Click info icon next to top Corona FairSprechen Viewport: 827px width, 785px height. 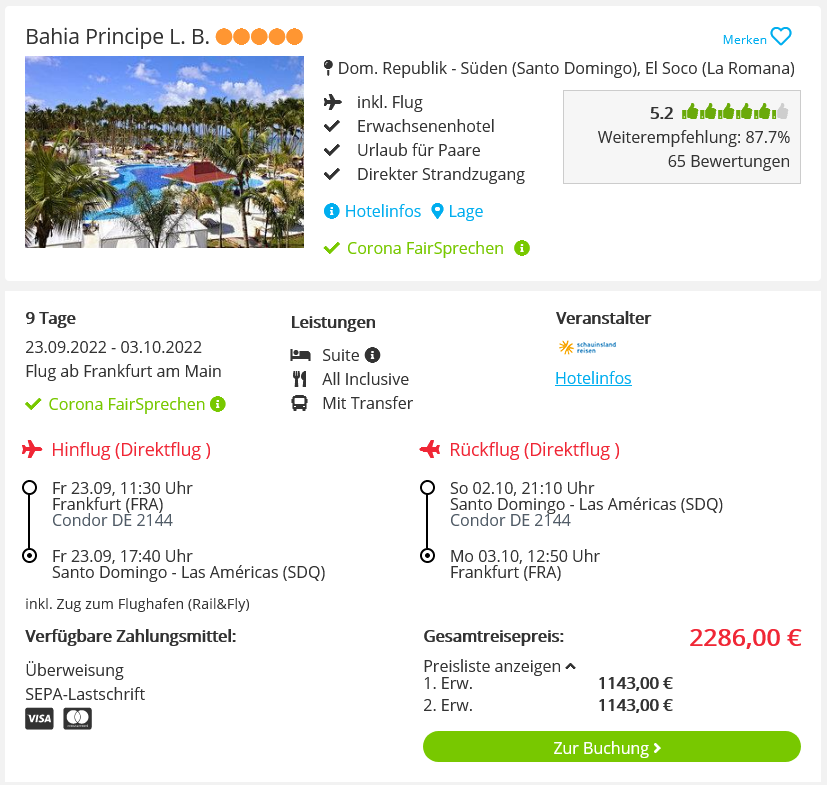tap(522, 248)
